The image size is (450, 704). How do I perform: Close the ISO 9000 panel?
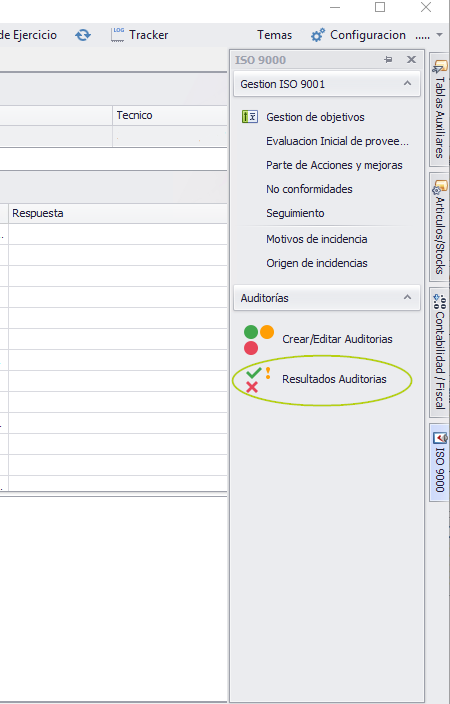pyautogui.click(x=411, y=60)
